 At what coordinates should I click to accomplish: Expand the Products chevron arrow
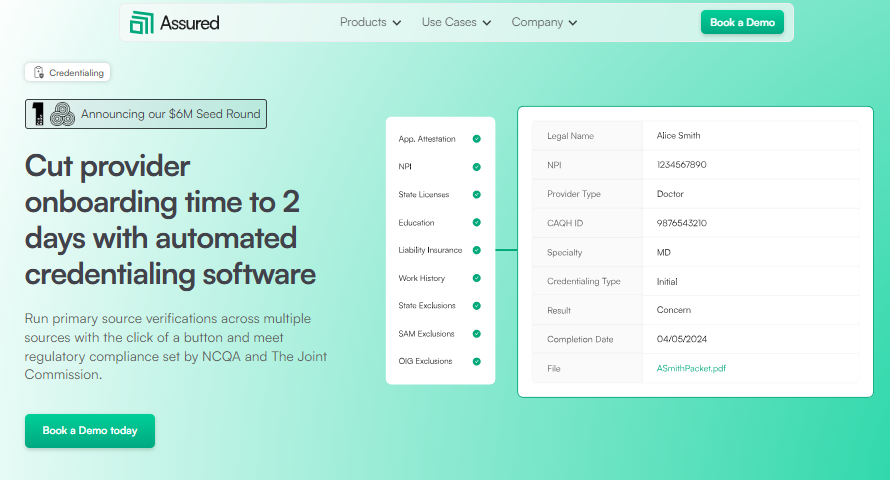pos(397,23)
